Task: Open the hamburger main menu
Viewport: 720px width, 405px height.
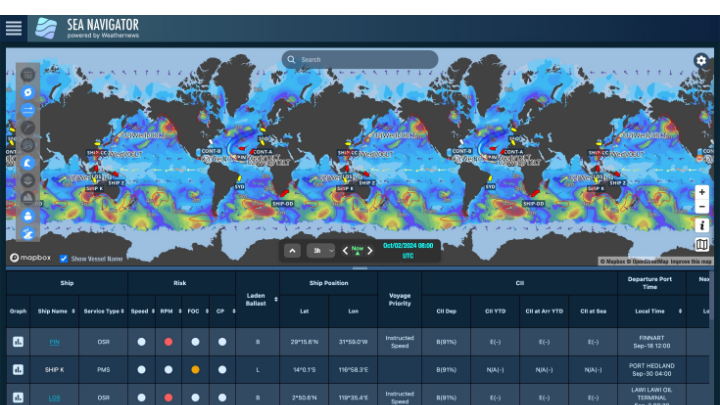Action: click(14, 28)
